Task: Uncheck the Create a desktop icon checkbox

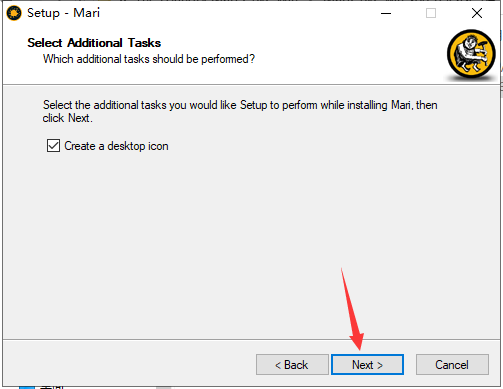Action: 53,146
